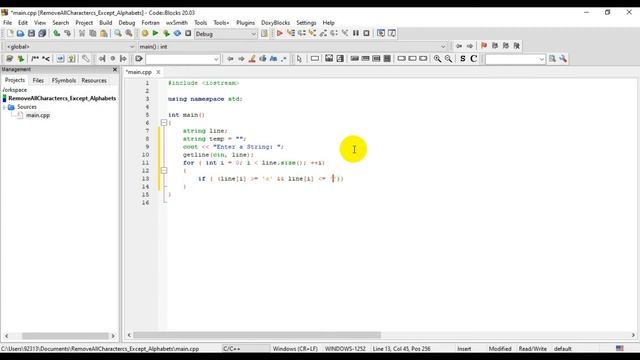The width and height of the screenshot is (640, 360).
Task: Click the Jump forward arrow icon
Action: [470, 46]
